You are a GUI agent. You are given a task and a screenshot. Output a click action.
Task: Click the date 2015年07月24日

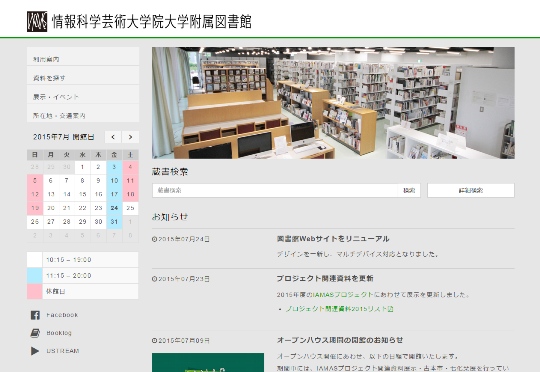click(x=184, y=239)
